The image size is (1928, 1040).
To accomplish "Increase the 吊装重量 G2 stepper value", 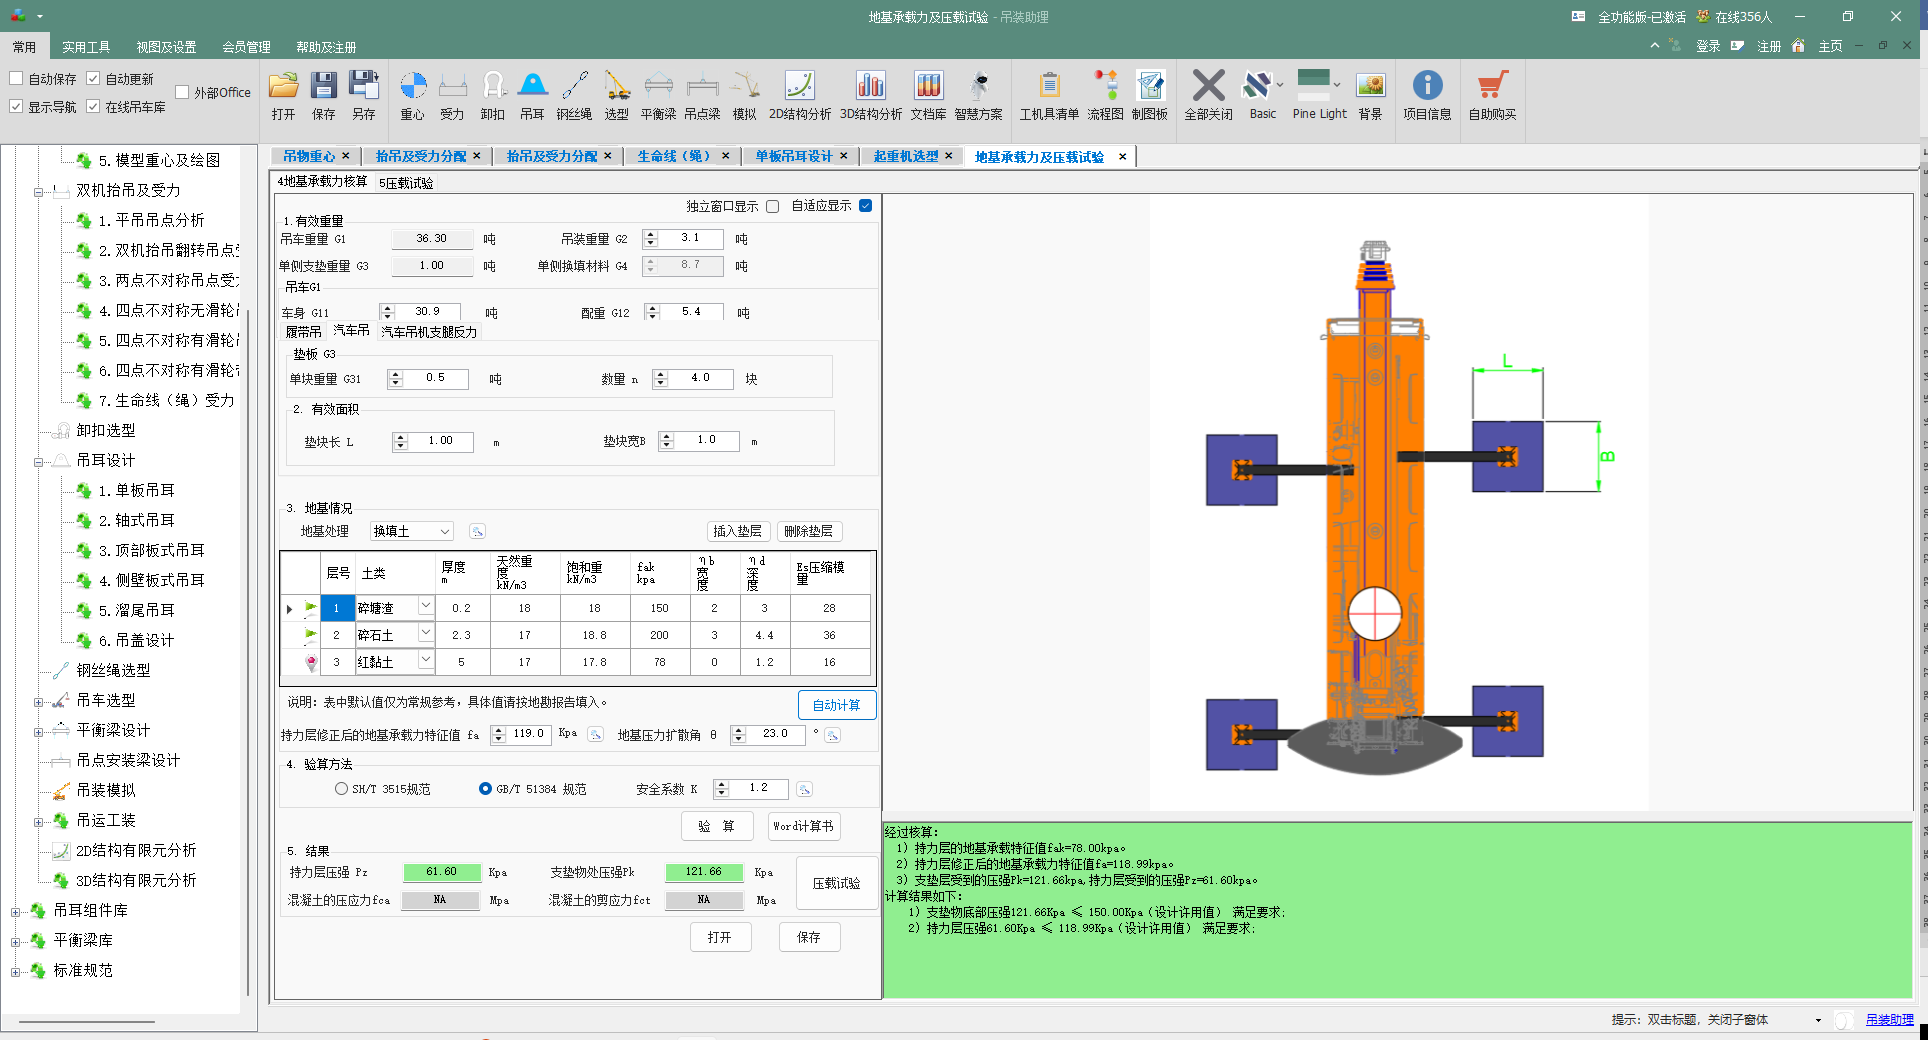I will click(651, 234).
